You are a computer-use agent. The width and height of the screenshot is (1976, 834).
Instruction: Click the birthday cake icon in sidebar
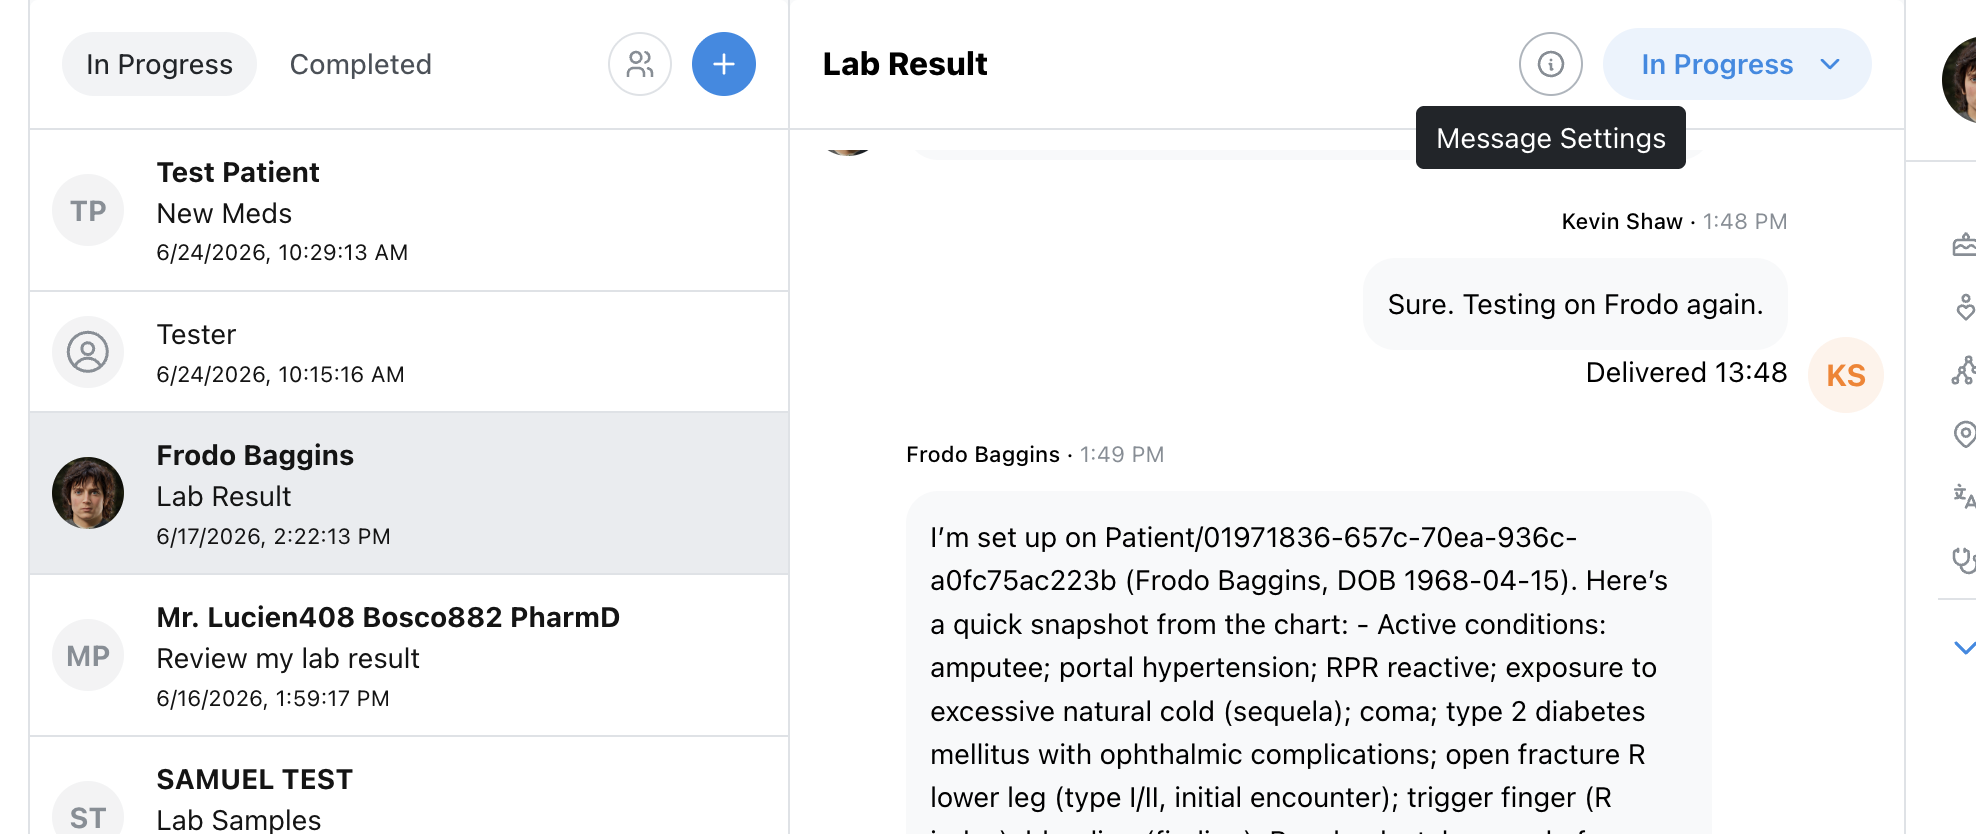(x=1964, y=245)
